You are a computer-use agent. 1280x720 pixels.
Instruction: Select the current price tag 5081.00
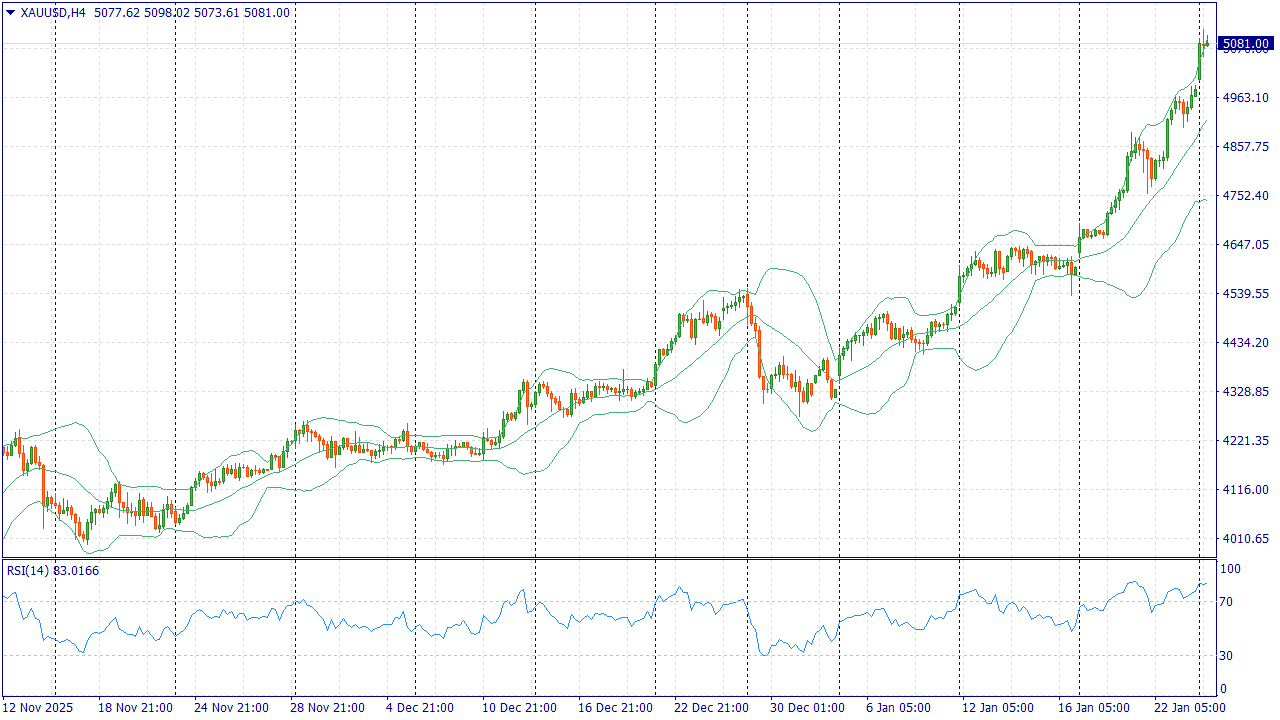click(1245, 43)
